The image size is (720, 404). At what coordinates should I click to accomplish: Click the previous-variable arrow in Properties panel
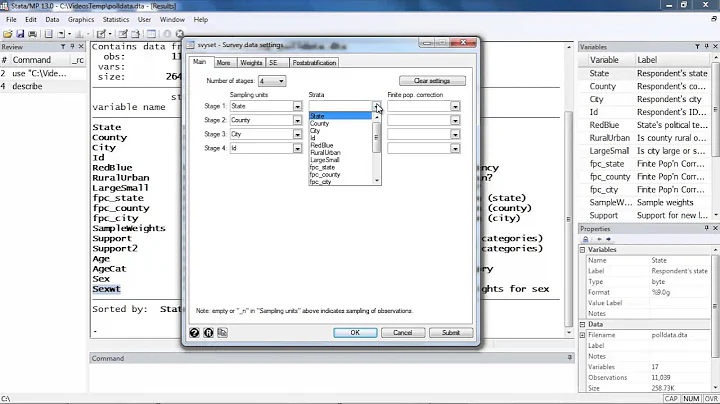click(599, 239)
